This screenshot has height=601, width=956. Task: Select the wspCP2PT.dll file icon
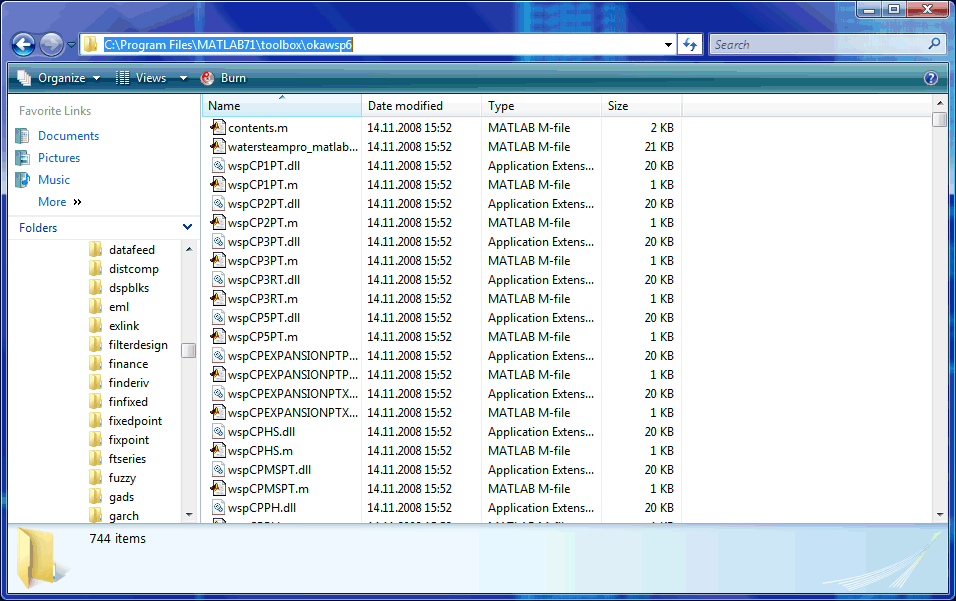click(218, 204)
